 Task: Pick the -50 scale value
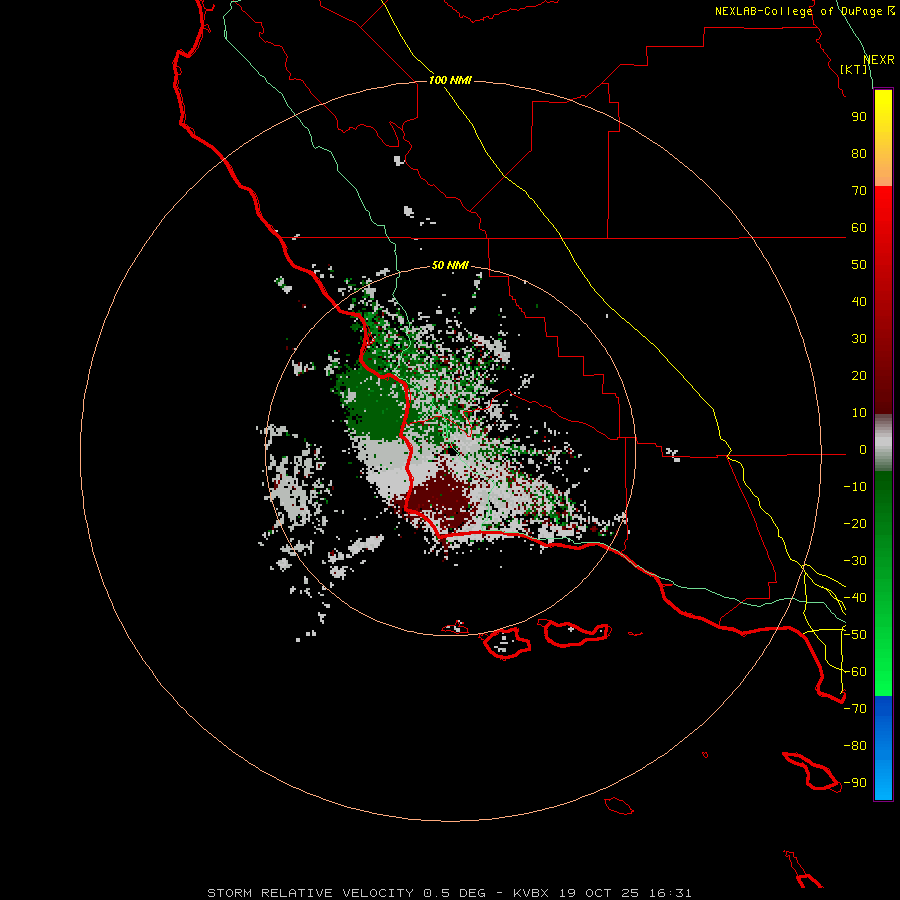point(855,635)
